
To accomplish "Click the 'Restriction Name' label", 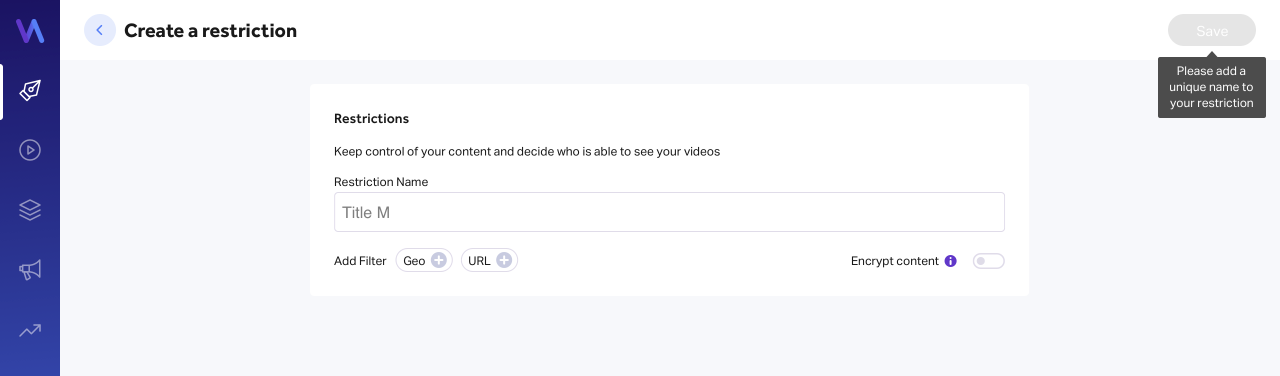I will (x=381, y=182).
